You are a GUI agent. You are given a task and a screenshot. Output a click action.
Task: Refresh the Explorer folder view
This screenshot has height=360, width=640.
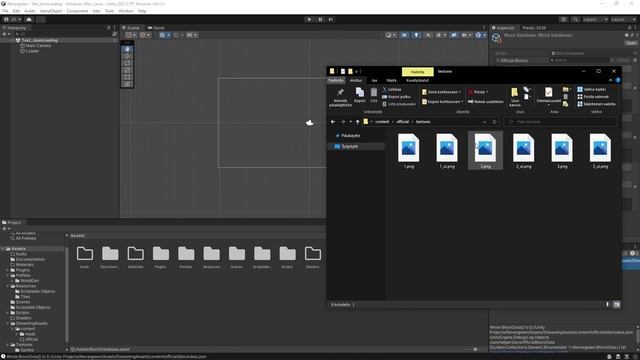494,122
